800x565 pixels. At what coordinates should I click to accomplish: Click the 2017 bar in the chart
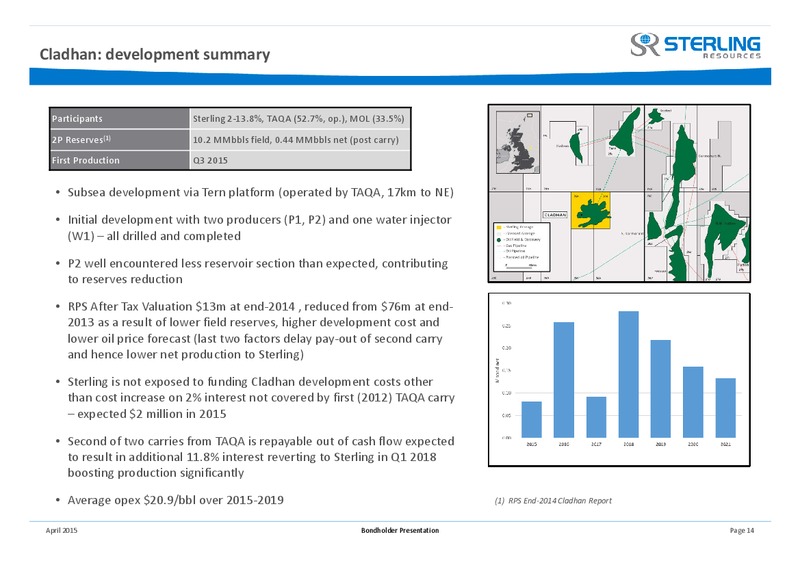(x=596, y=417)
